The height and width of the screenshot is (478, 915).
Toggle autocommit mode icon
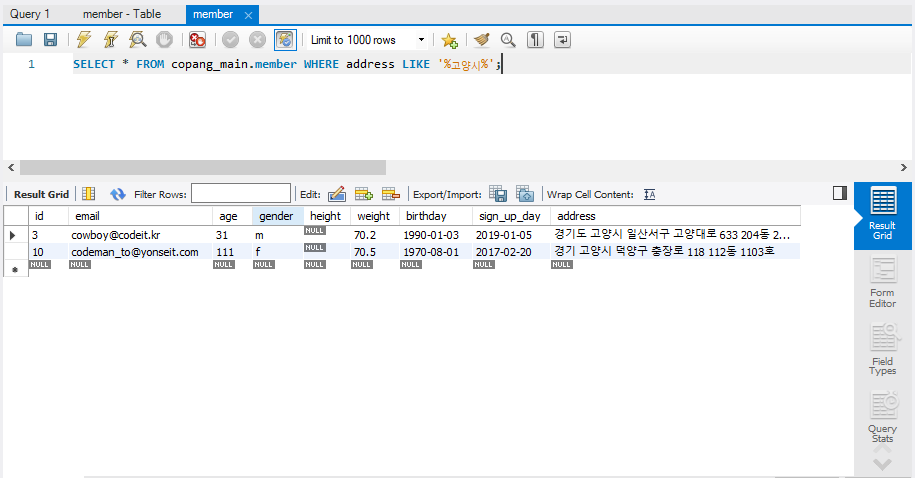click(285, 40)
